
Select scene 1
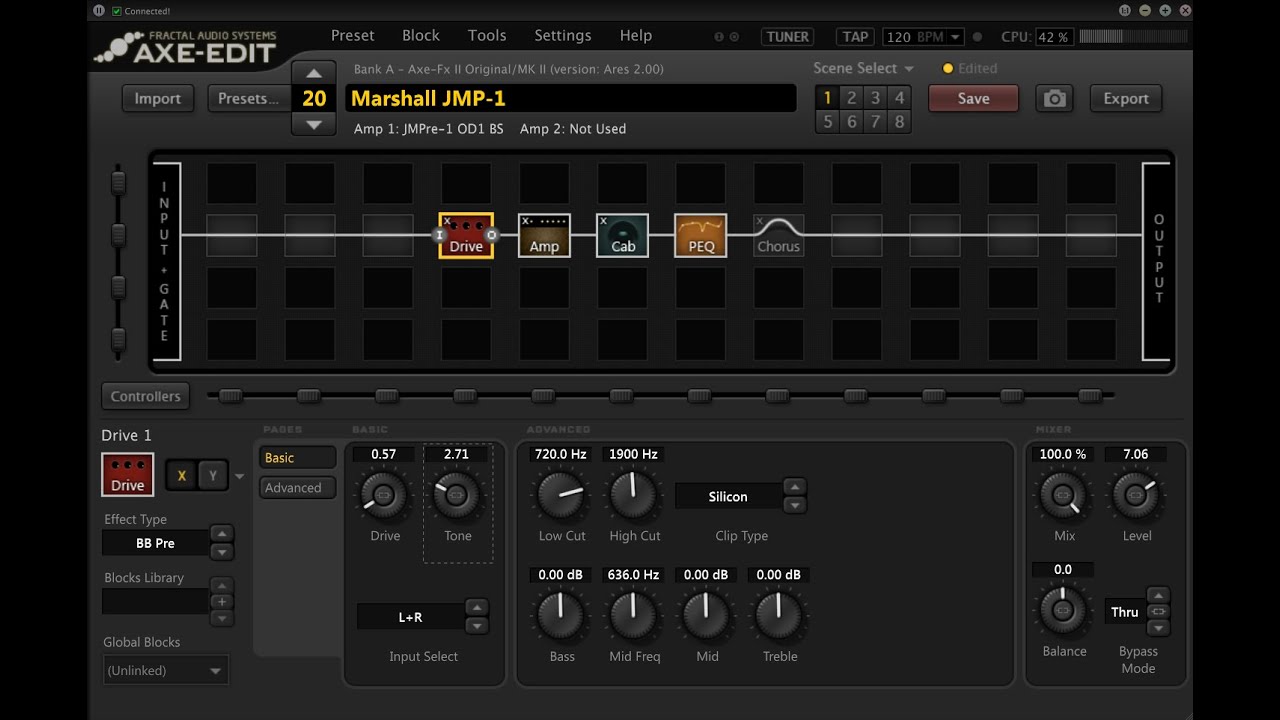tap(827, 98)
